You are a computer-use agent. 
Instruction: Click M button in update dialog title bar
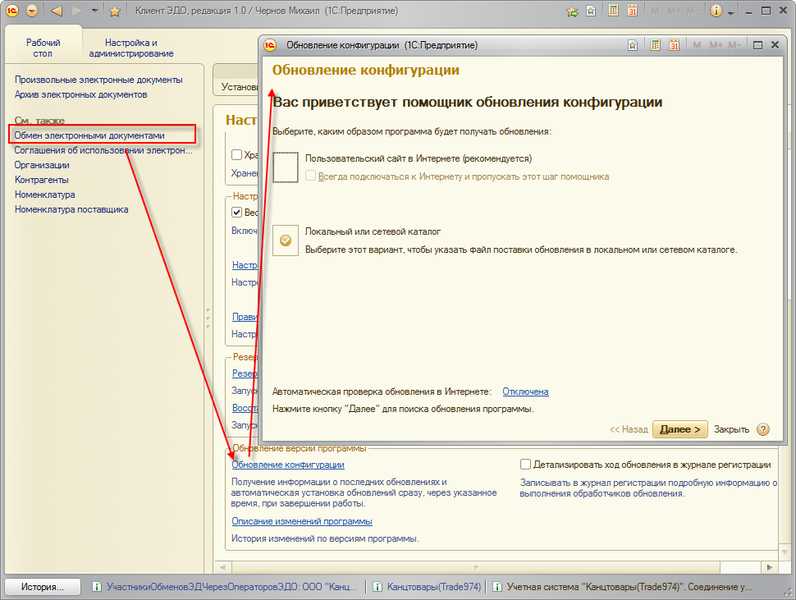pos(697,45)
